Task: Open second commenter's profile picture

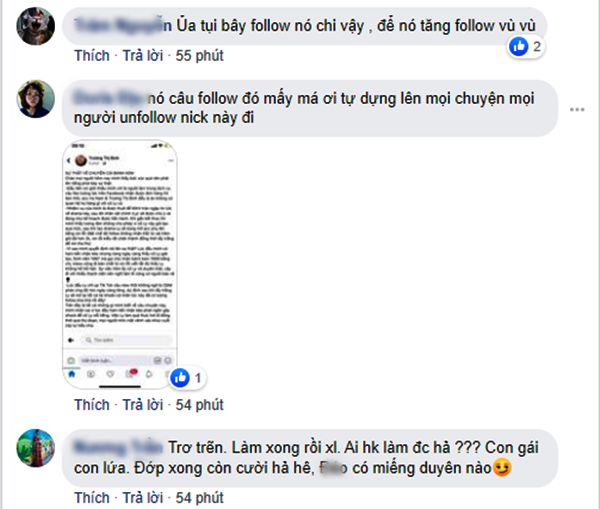Action: (35, 99)
